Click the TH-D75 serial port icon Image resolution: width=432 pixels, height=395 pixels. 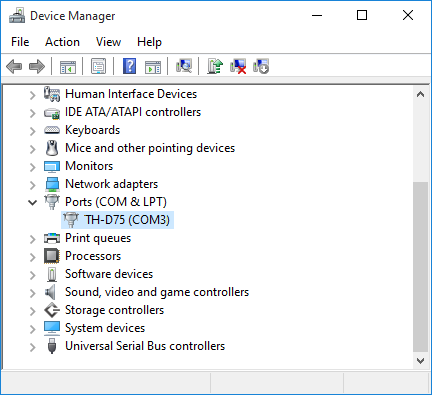tap(71, 220)
